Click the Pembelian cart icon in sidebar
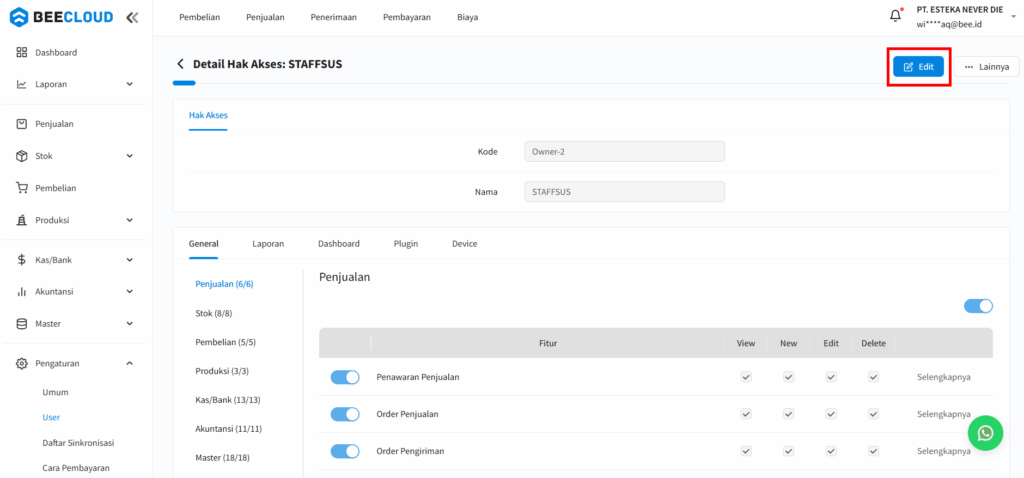The height and width of the screenshot is (478, 1024). [22, 188]
